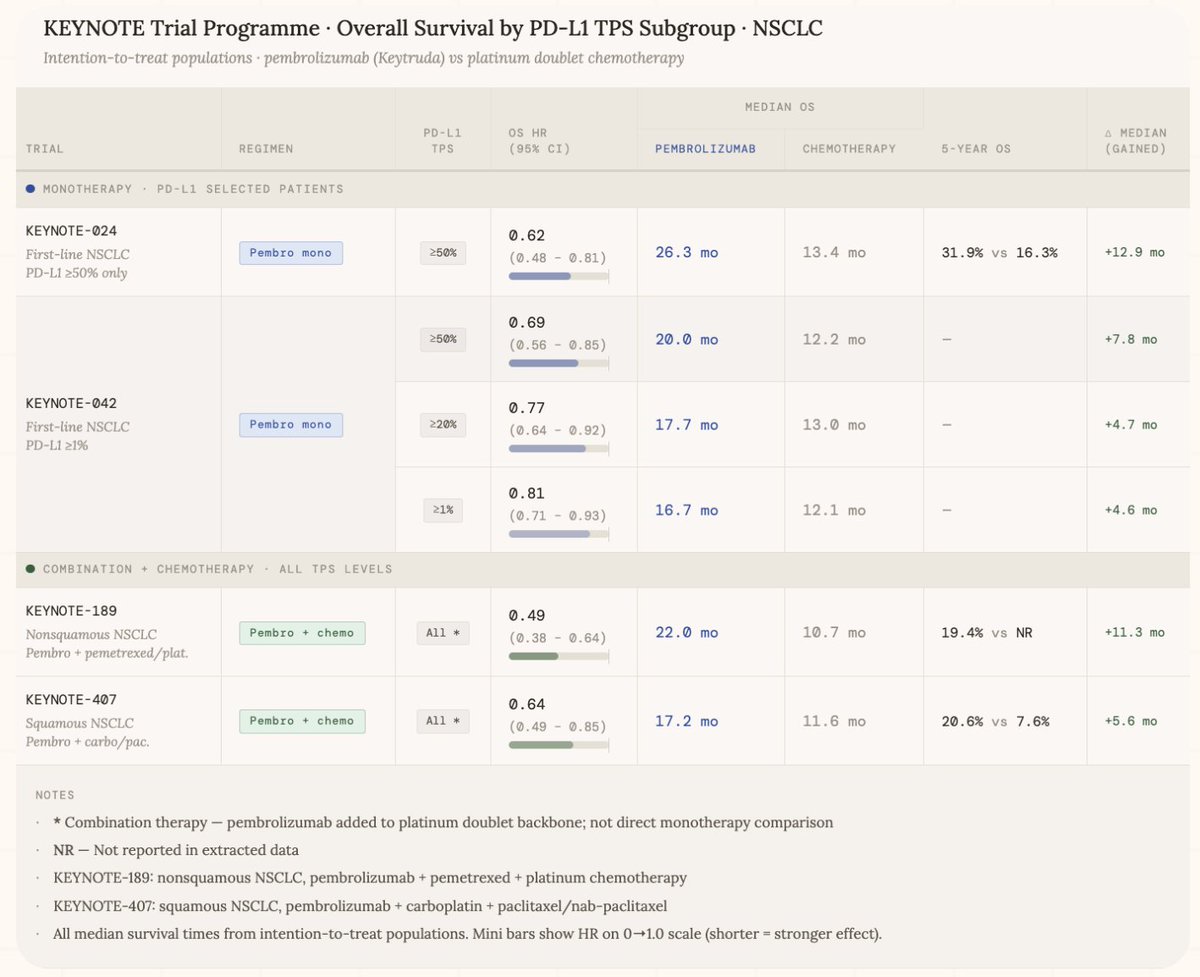Click the Pembro + chemo badge for KEYNOTE-189

point(302,633)
